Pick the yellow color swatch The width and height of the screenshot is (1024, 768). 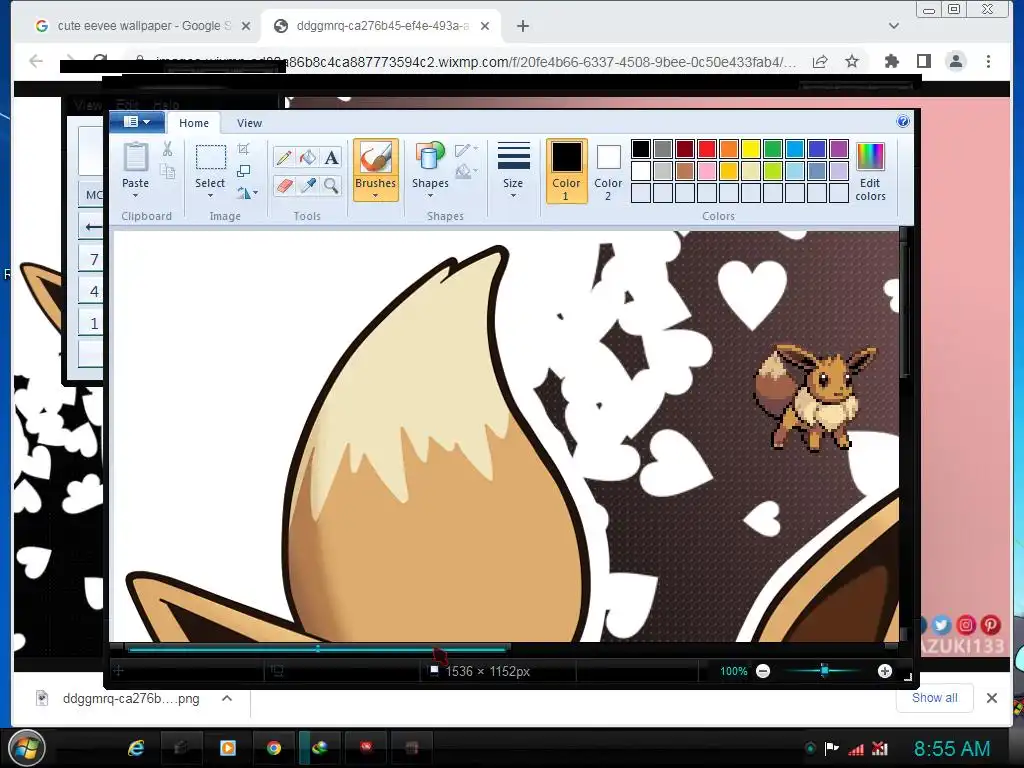pyautogui.click(x=750, y=149)
